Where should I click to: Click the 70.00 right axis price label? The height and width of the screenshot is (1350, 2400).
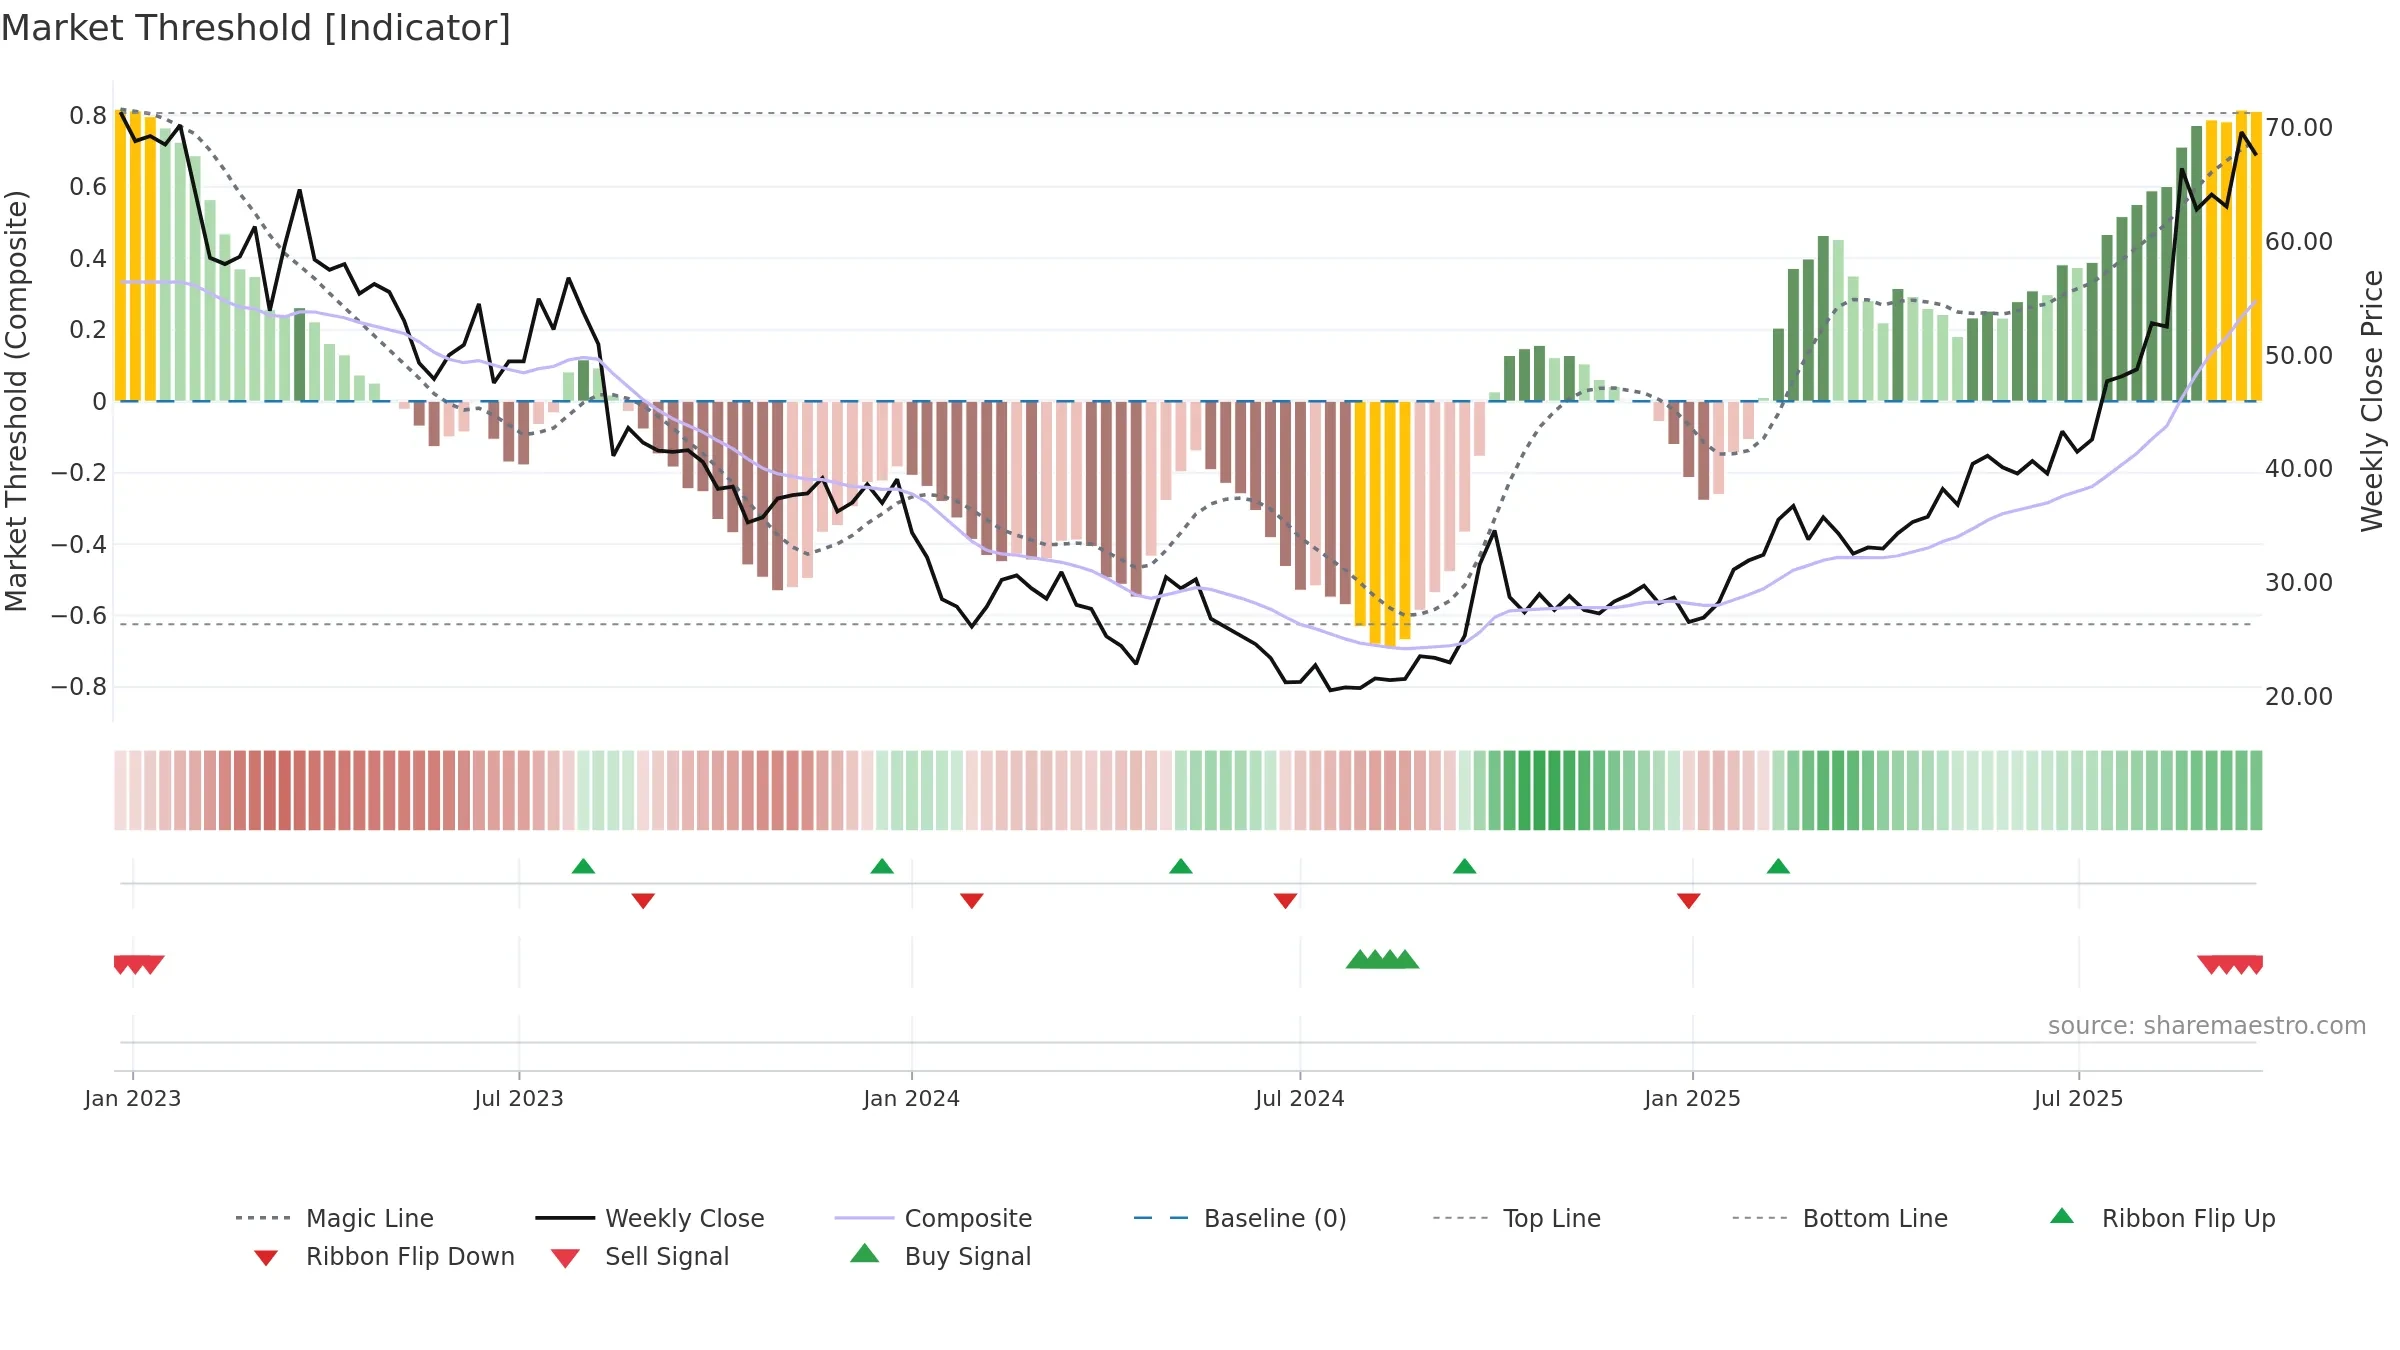(2299, 128)
